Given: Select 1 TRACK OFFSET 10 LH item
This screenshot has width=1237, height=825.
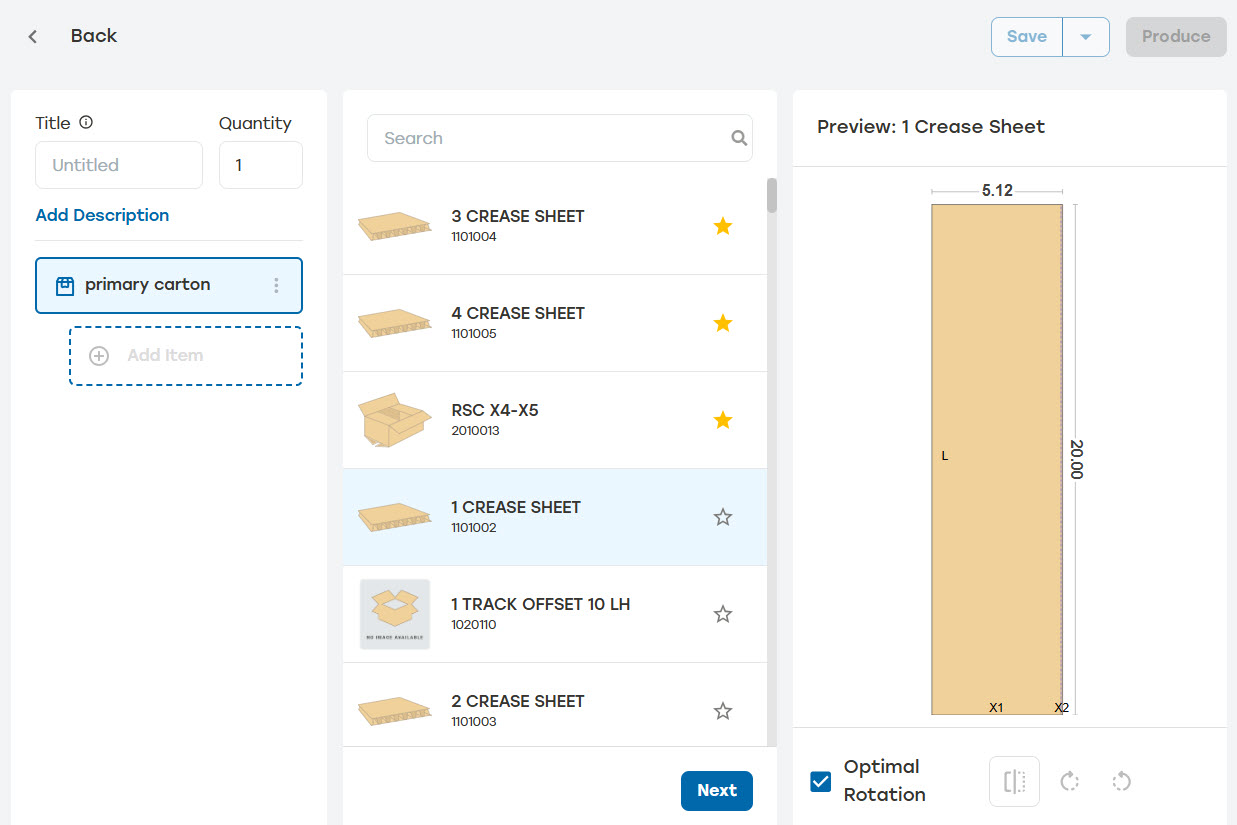Looking at the screenshot, I should point(555,614).
